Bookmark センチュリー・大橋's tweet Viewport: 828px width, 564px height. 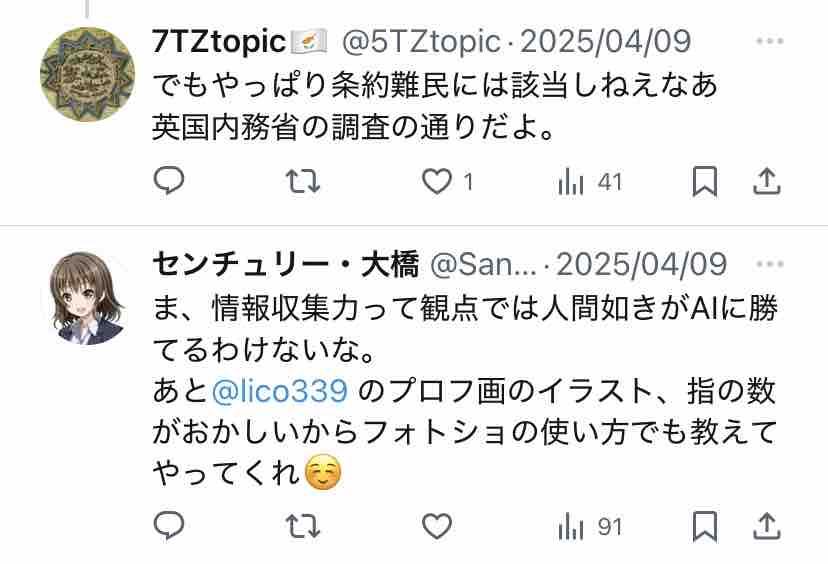(704, 526)
